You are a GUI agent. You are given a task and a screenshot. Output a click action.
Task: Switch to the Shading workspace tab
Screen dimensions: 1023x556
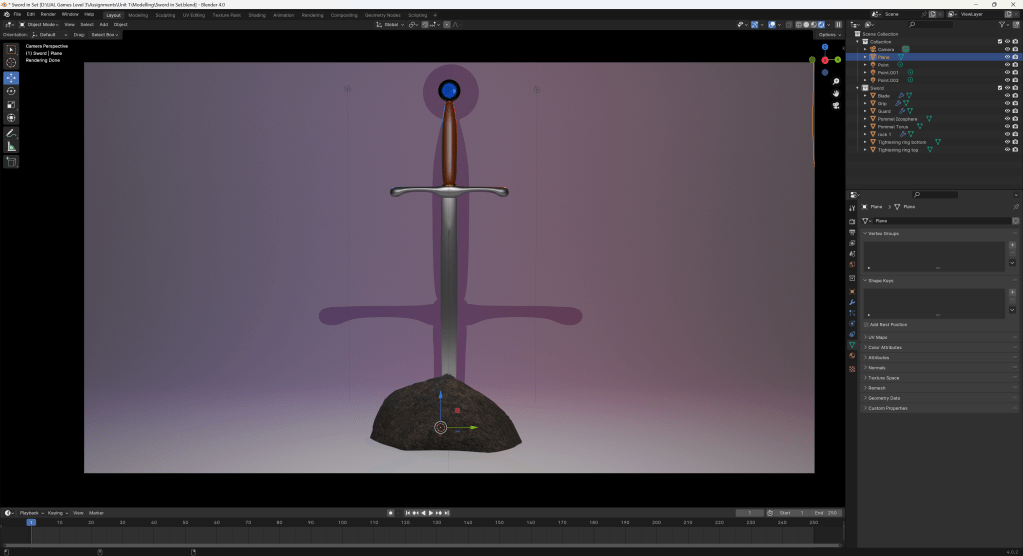pos(257,15)
